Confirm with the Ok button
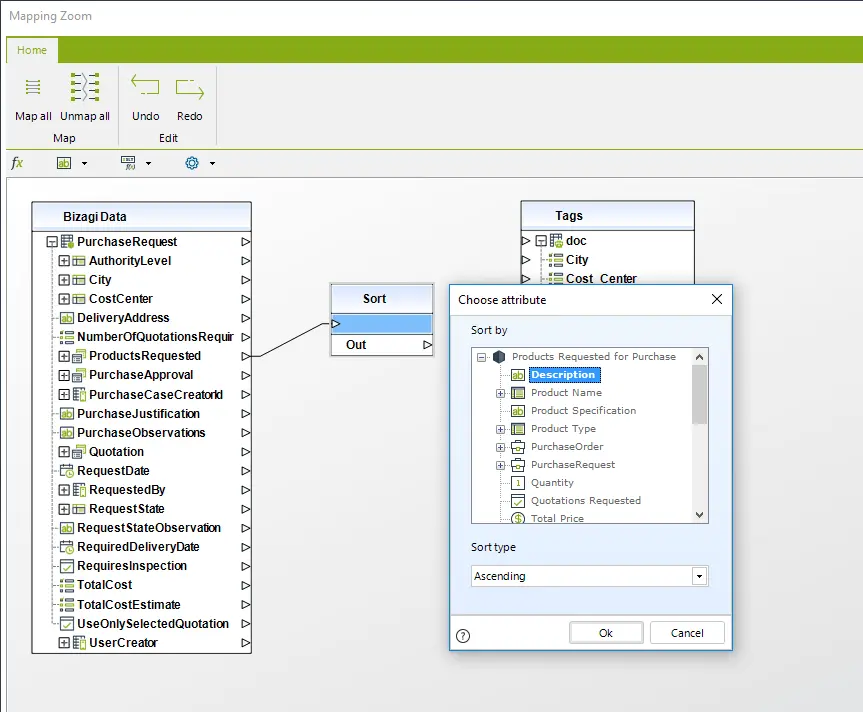This screenshot has width=863, height=712. (606, 633)
